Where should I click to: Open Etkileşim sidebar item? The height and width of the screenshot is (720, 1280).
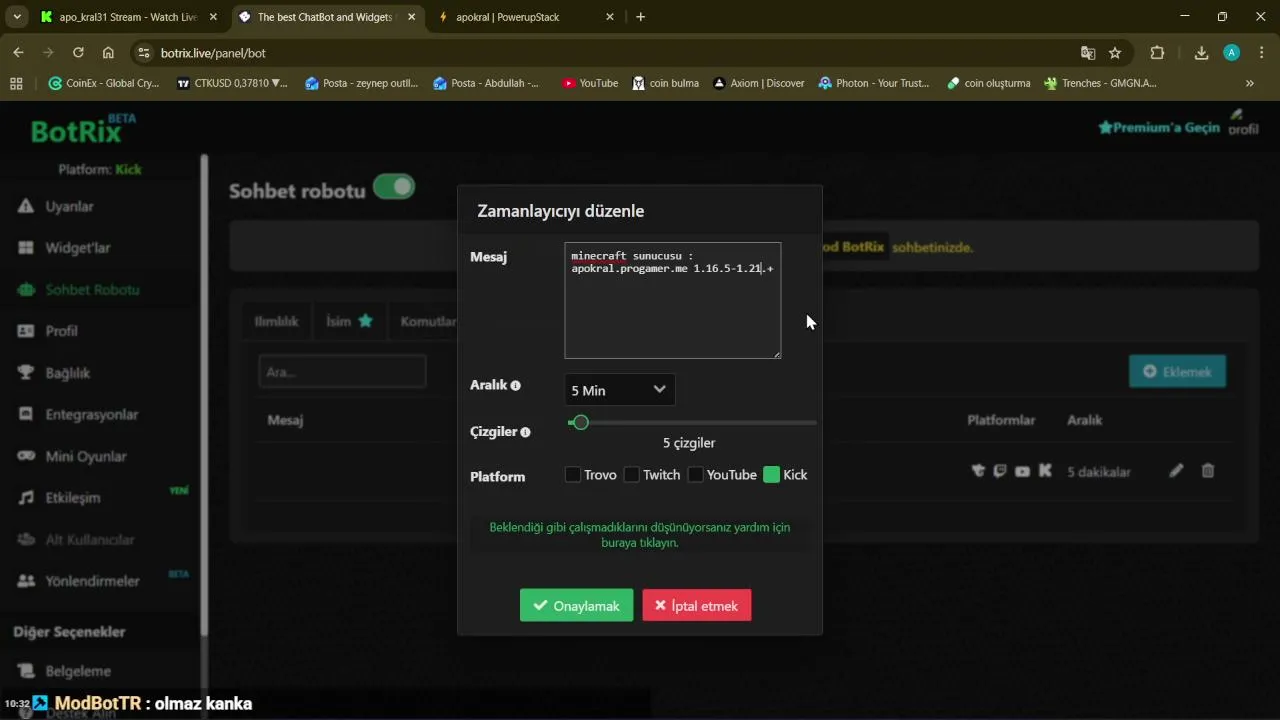pos(72,497)
